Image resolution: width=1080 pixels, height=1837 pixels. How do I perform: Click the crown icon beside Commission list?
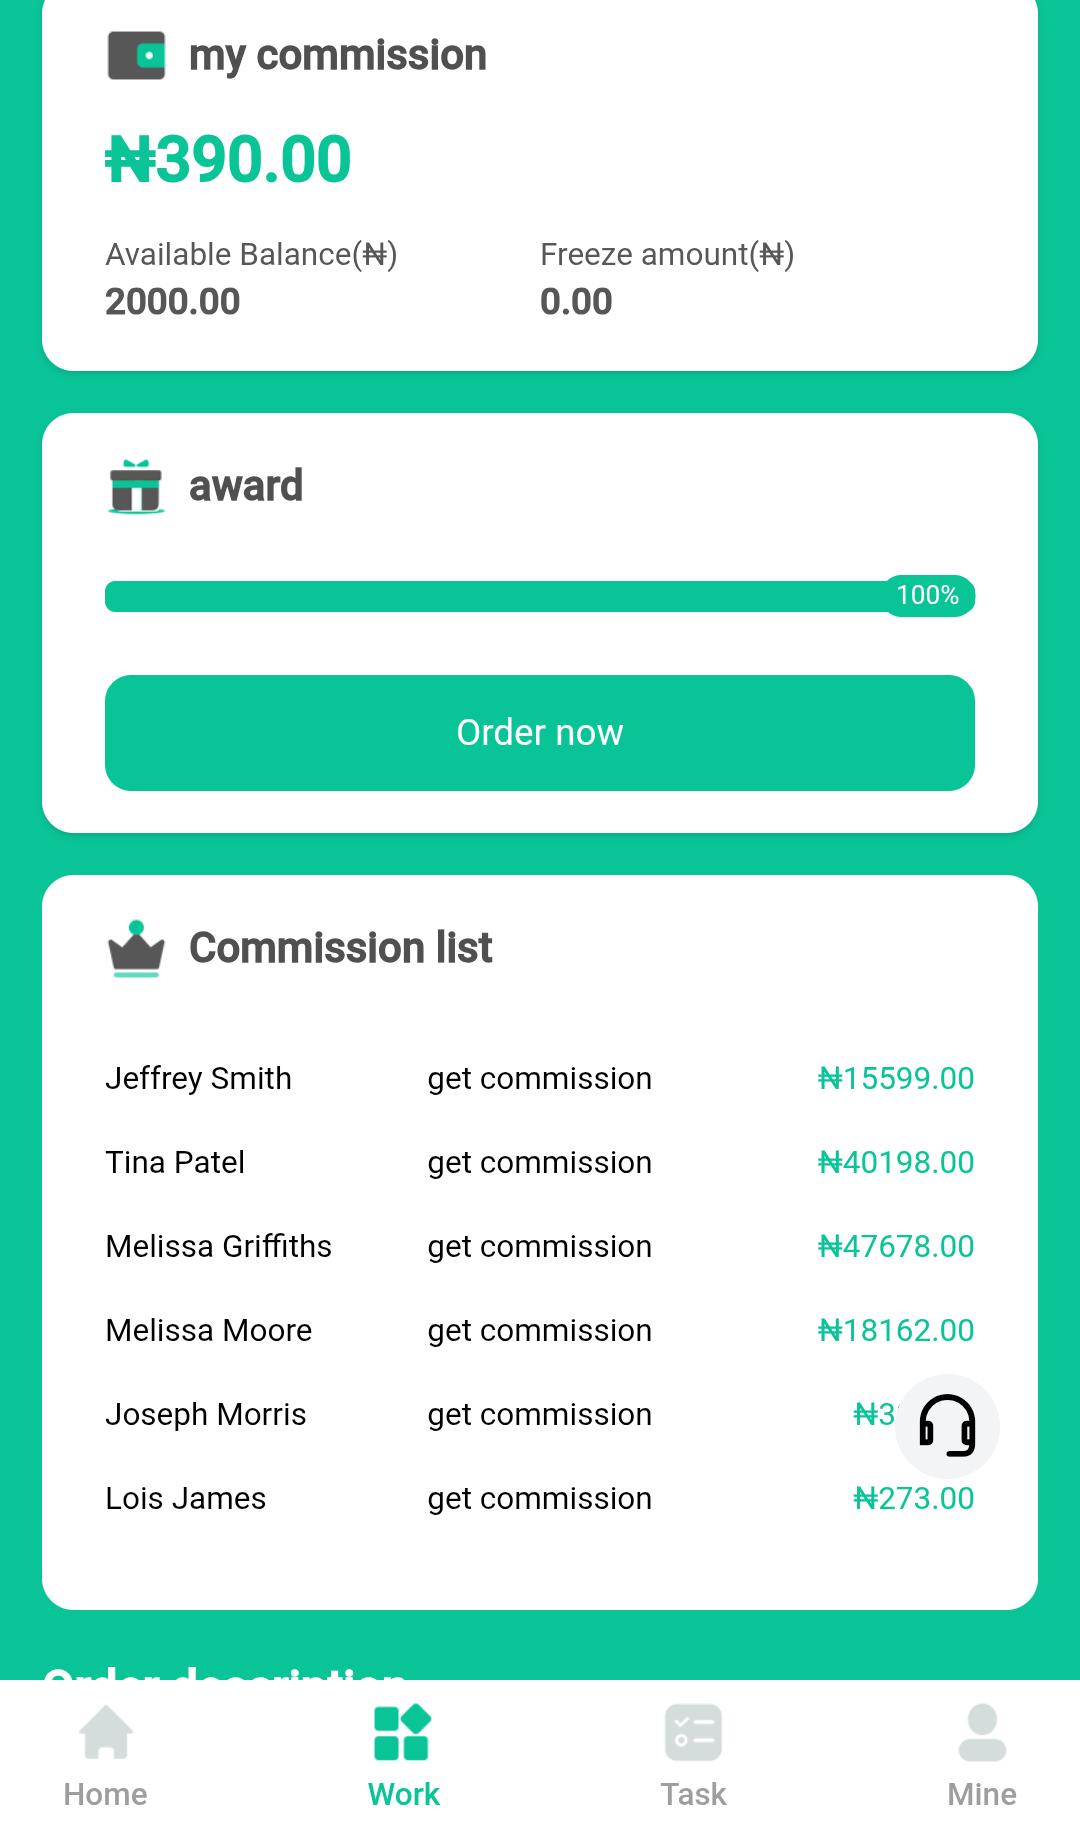pyautogui.click(x=136, y=948)
